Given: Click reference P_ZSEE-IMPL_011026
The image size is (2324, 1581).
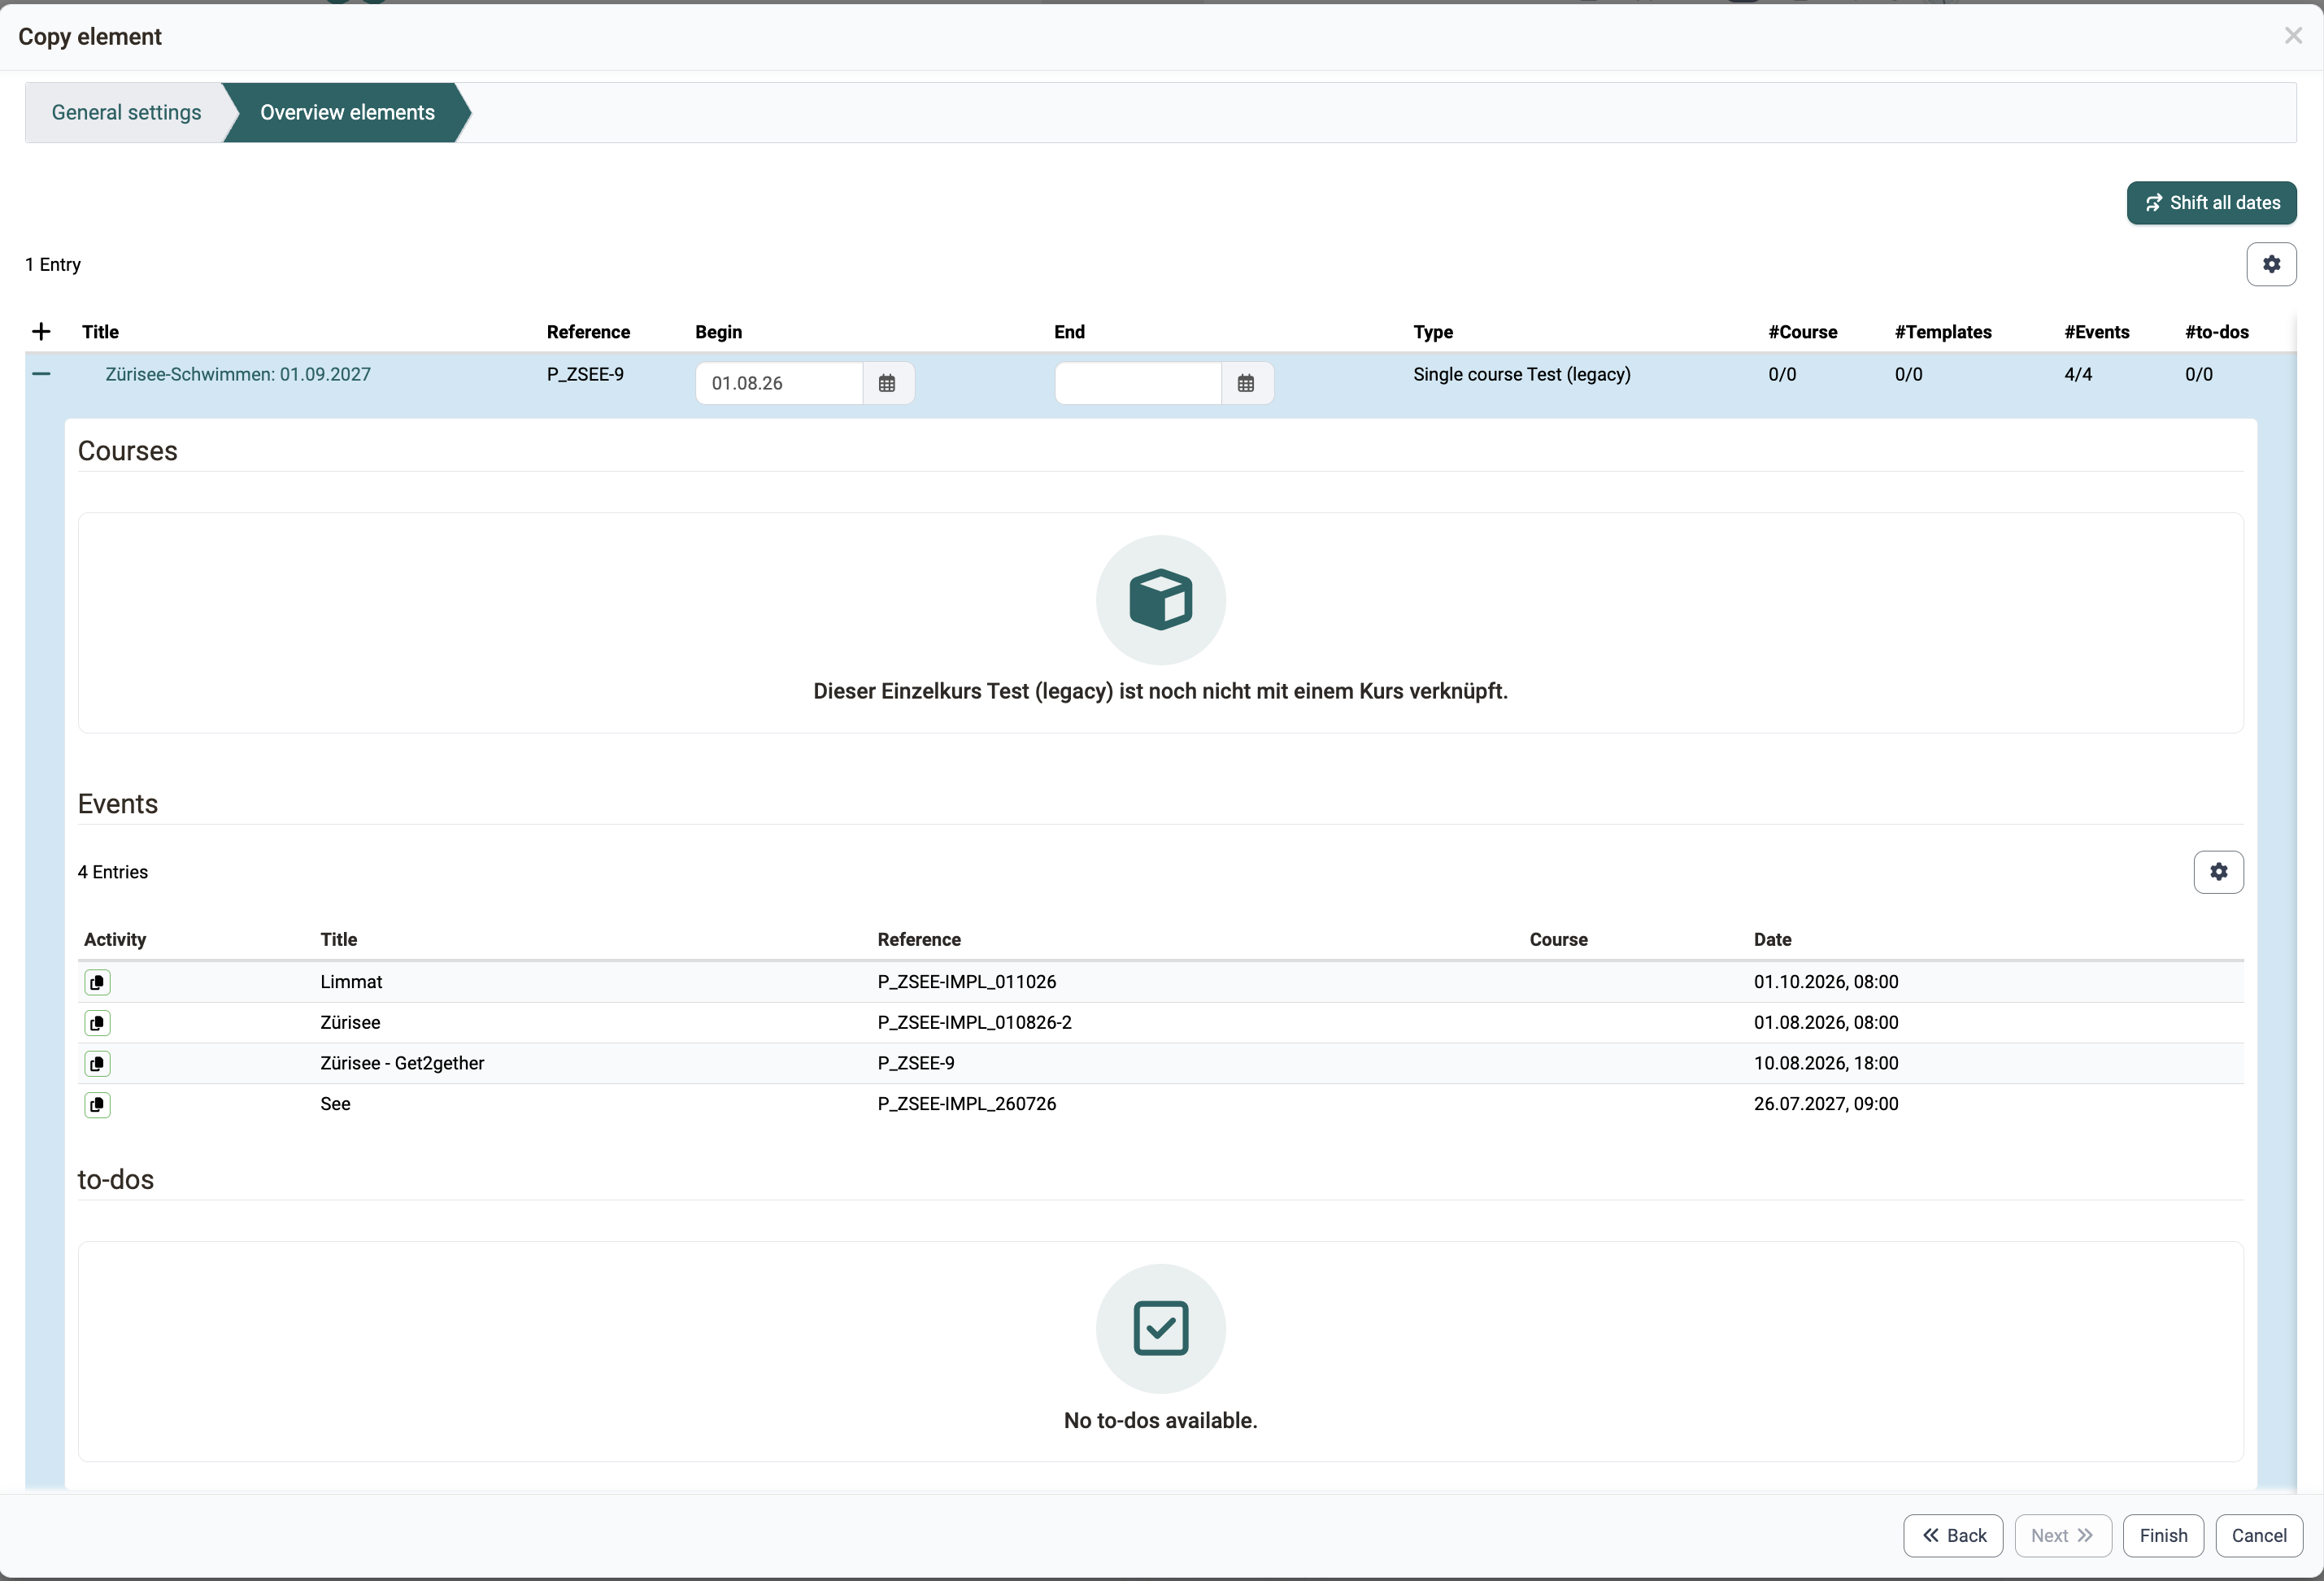Looking at the screenshot, I should 966,982.
